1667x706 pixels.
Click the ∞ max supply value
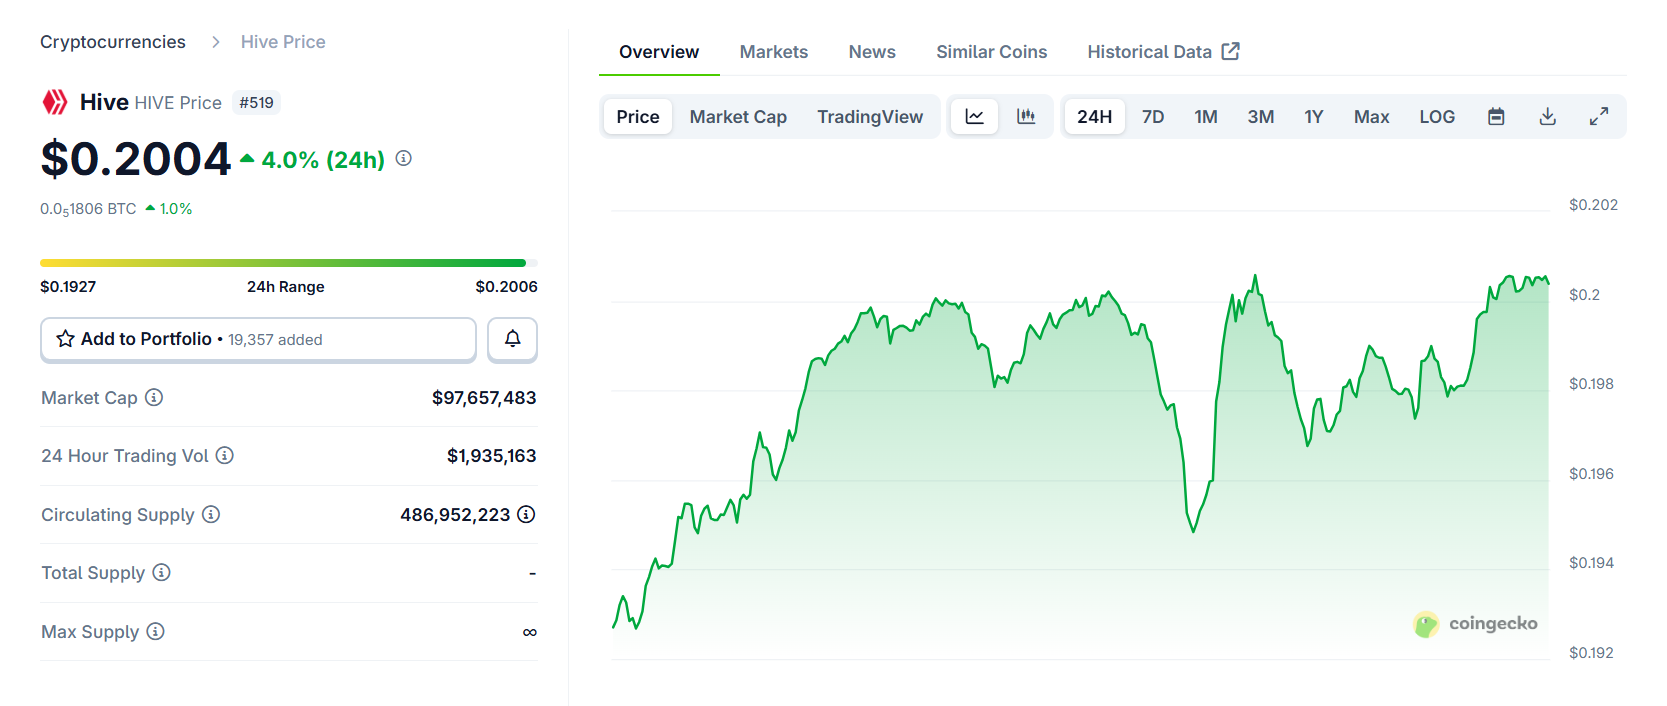pyautogui.click(x=530, y=632)
